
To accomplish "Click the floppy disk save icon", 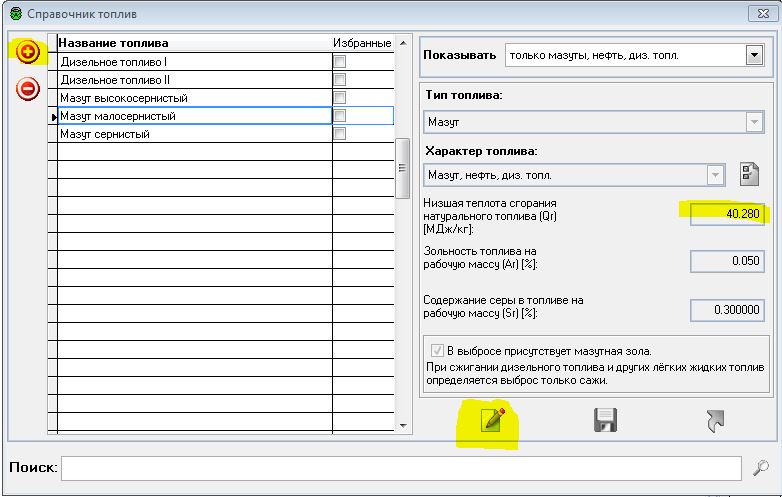I will point(604,421).
